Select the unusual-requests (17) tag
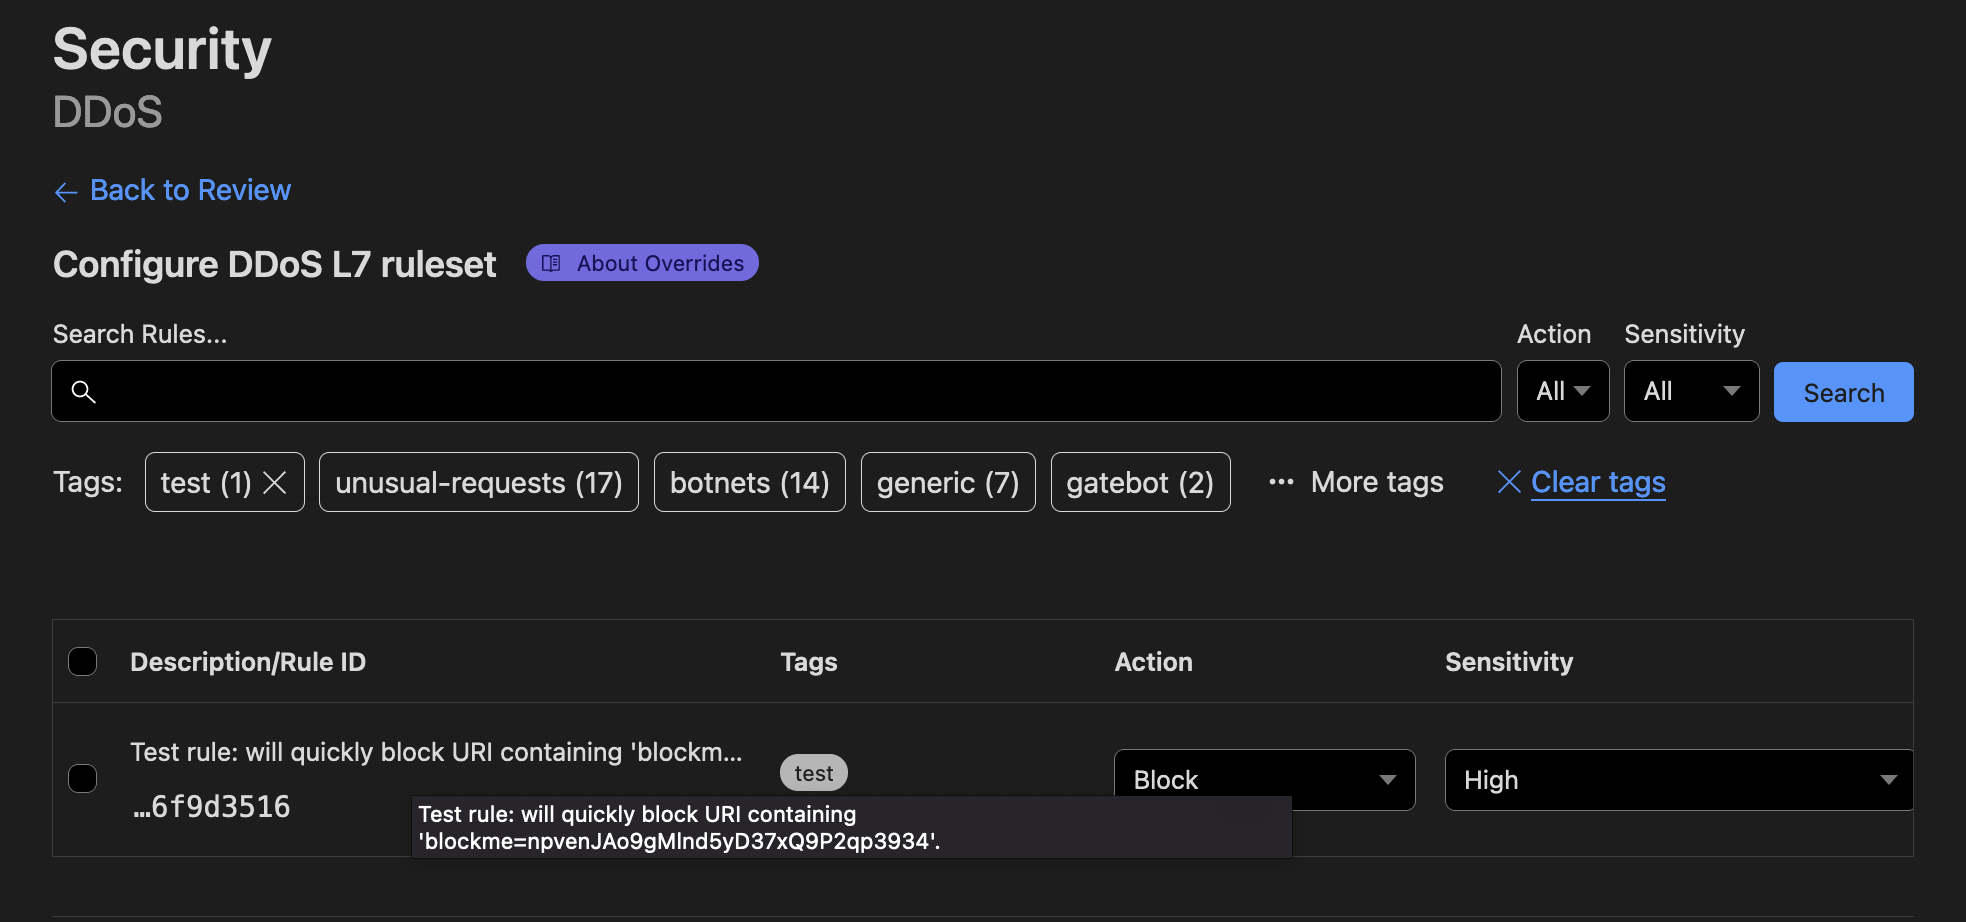This screenshot has width=1966, height=922. tap(479, 482)
